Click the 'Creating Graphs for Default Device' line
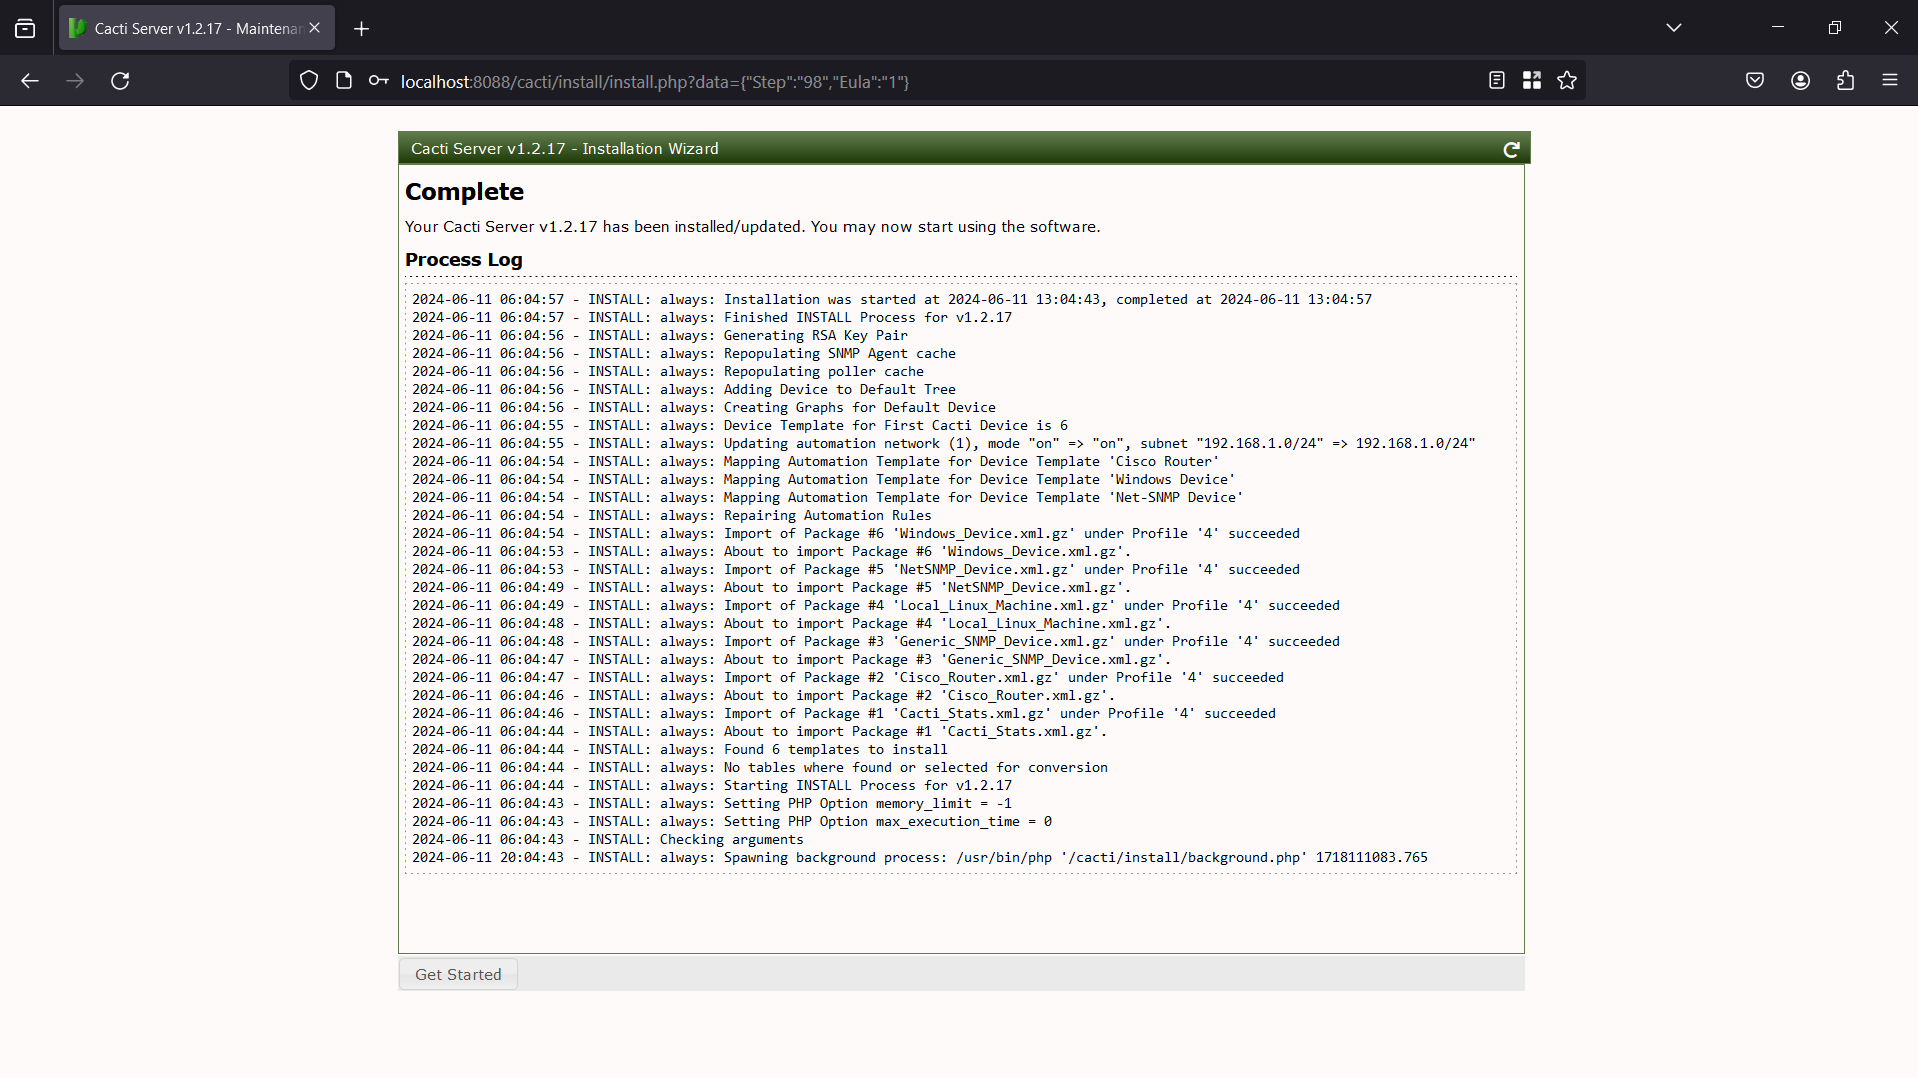This screenshot has width=1918, height=1078. 704,408
